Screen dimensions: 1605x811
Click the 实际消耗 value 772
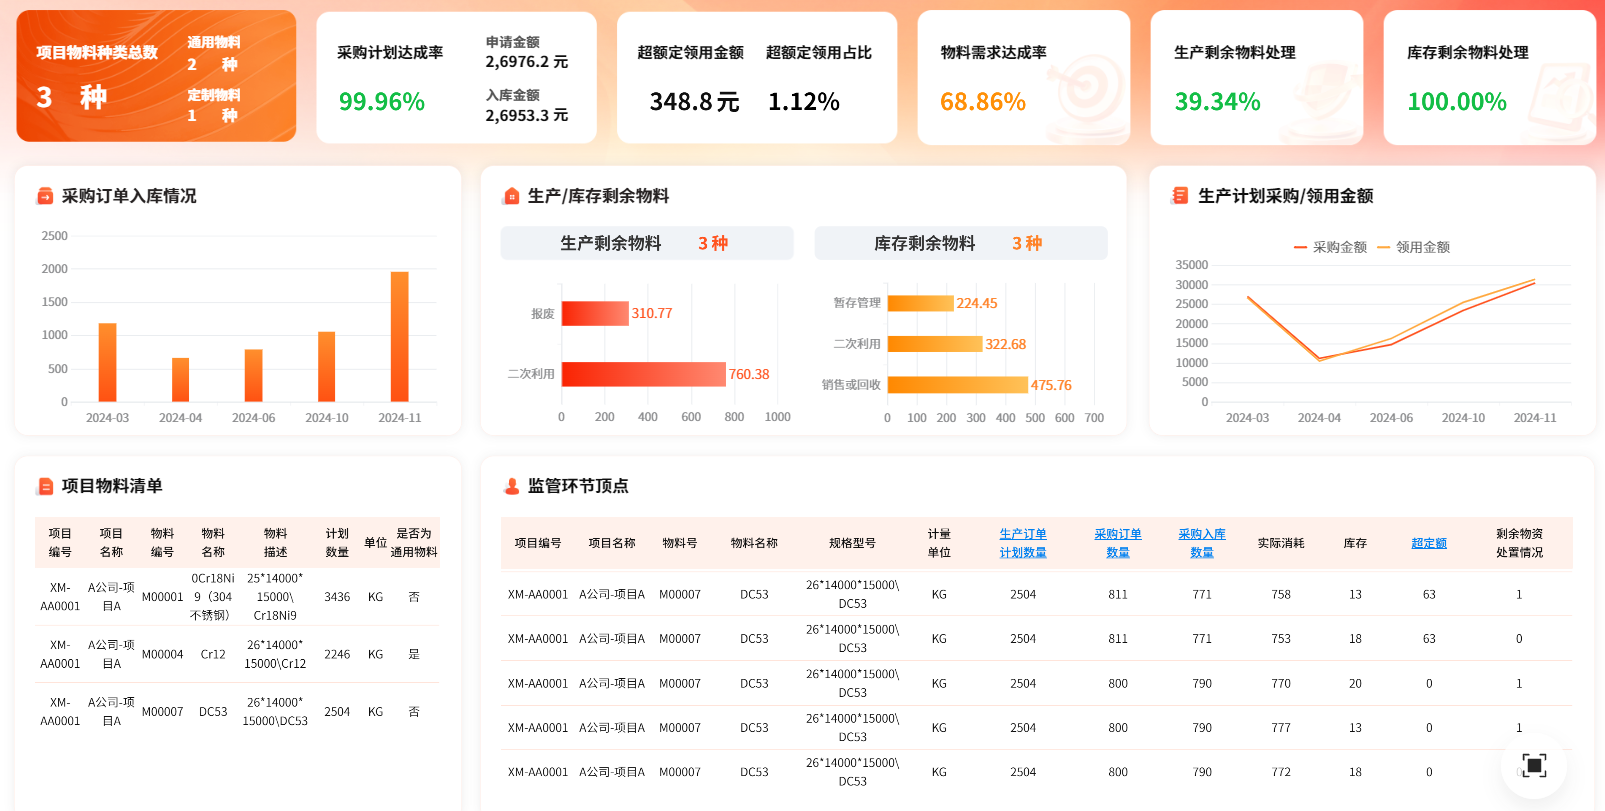[x=1281, y=772]
